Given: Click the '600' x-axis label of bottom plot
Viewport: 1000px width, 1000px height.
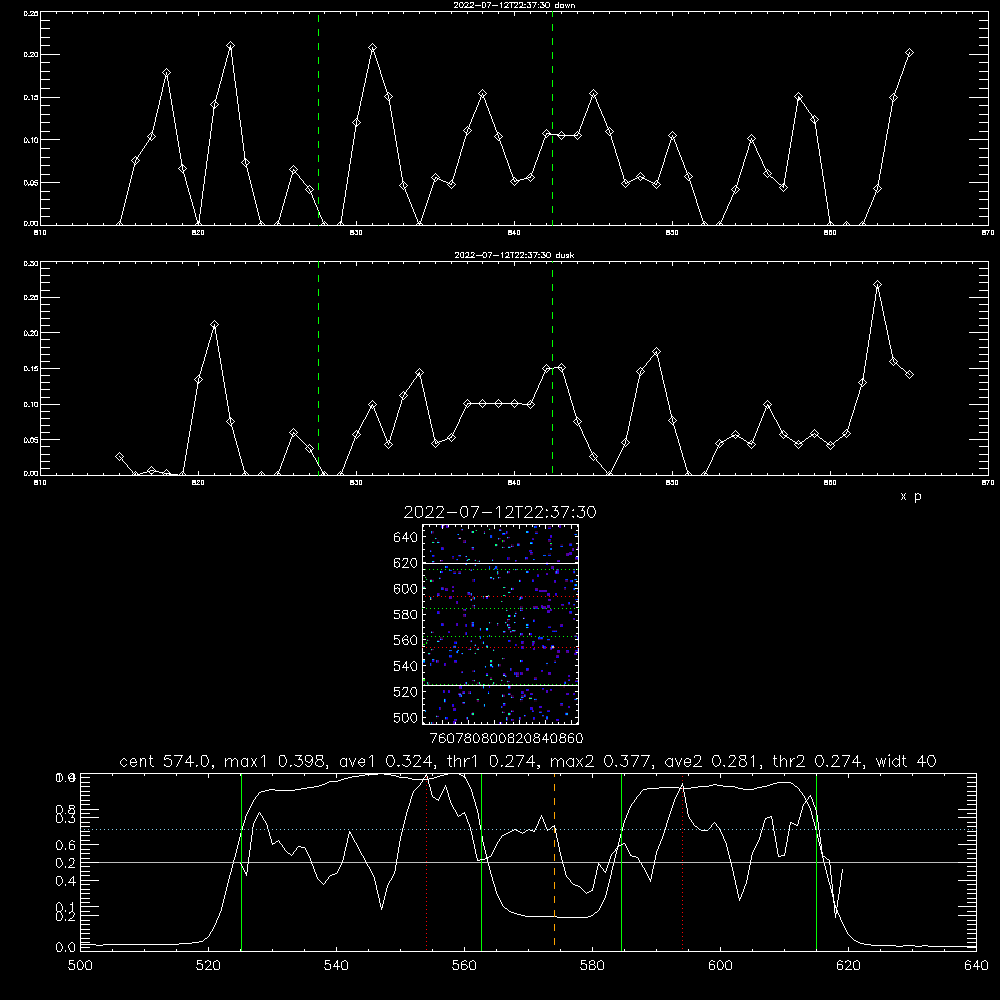Looking at the screenshot, I should coord(720,966).
